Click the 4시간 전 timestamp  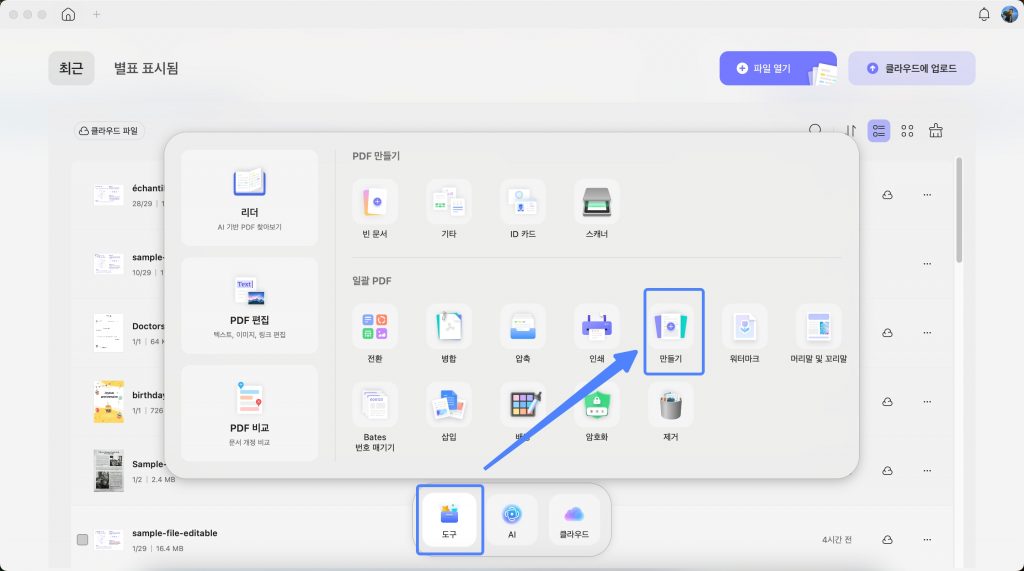click(x=837, y=540)
